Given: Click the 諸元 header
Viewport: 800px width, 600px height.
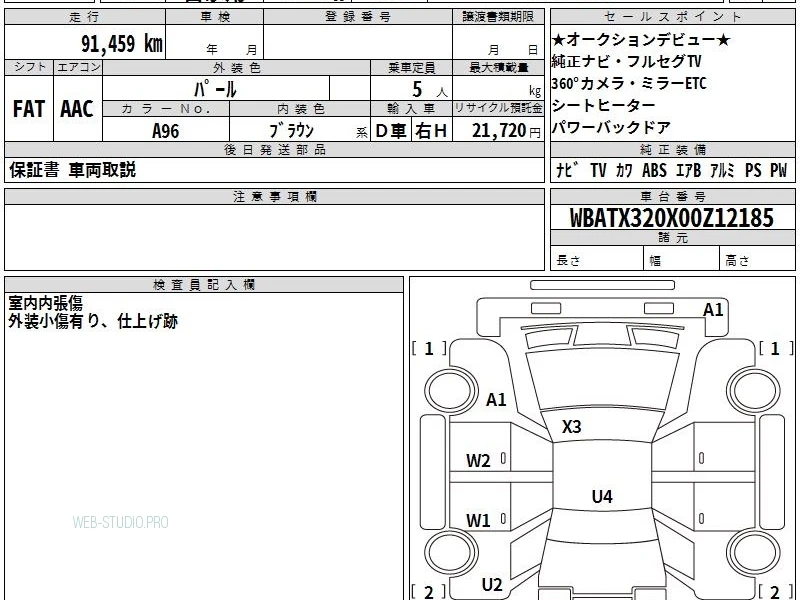Looking at the screenshot, I should 672,237.
